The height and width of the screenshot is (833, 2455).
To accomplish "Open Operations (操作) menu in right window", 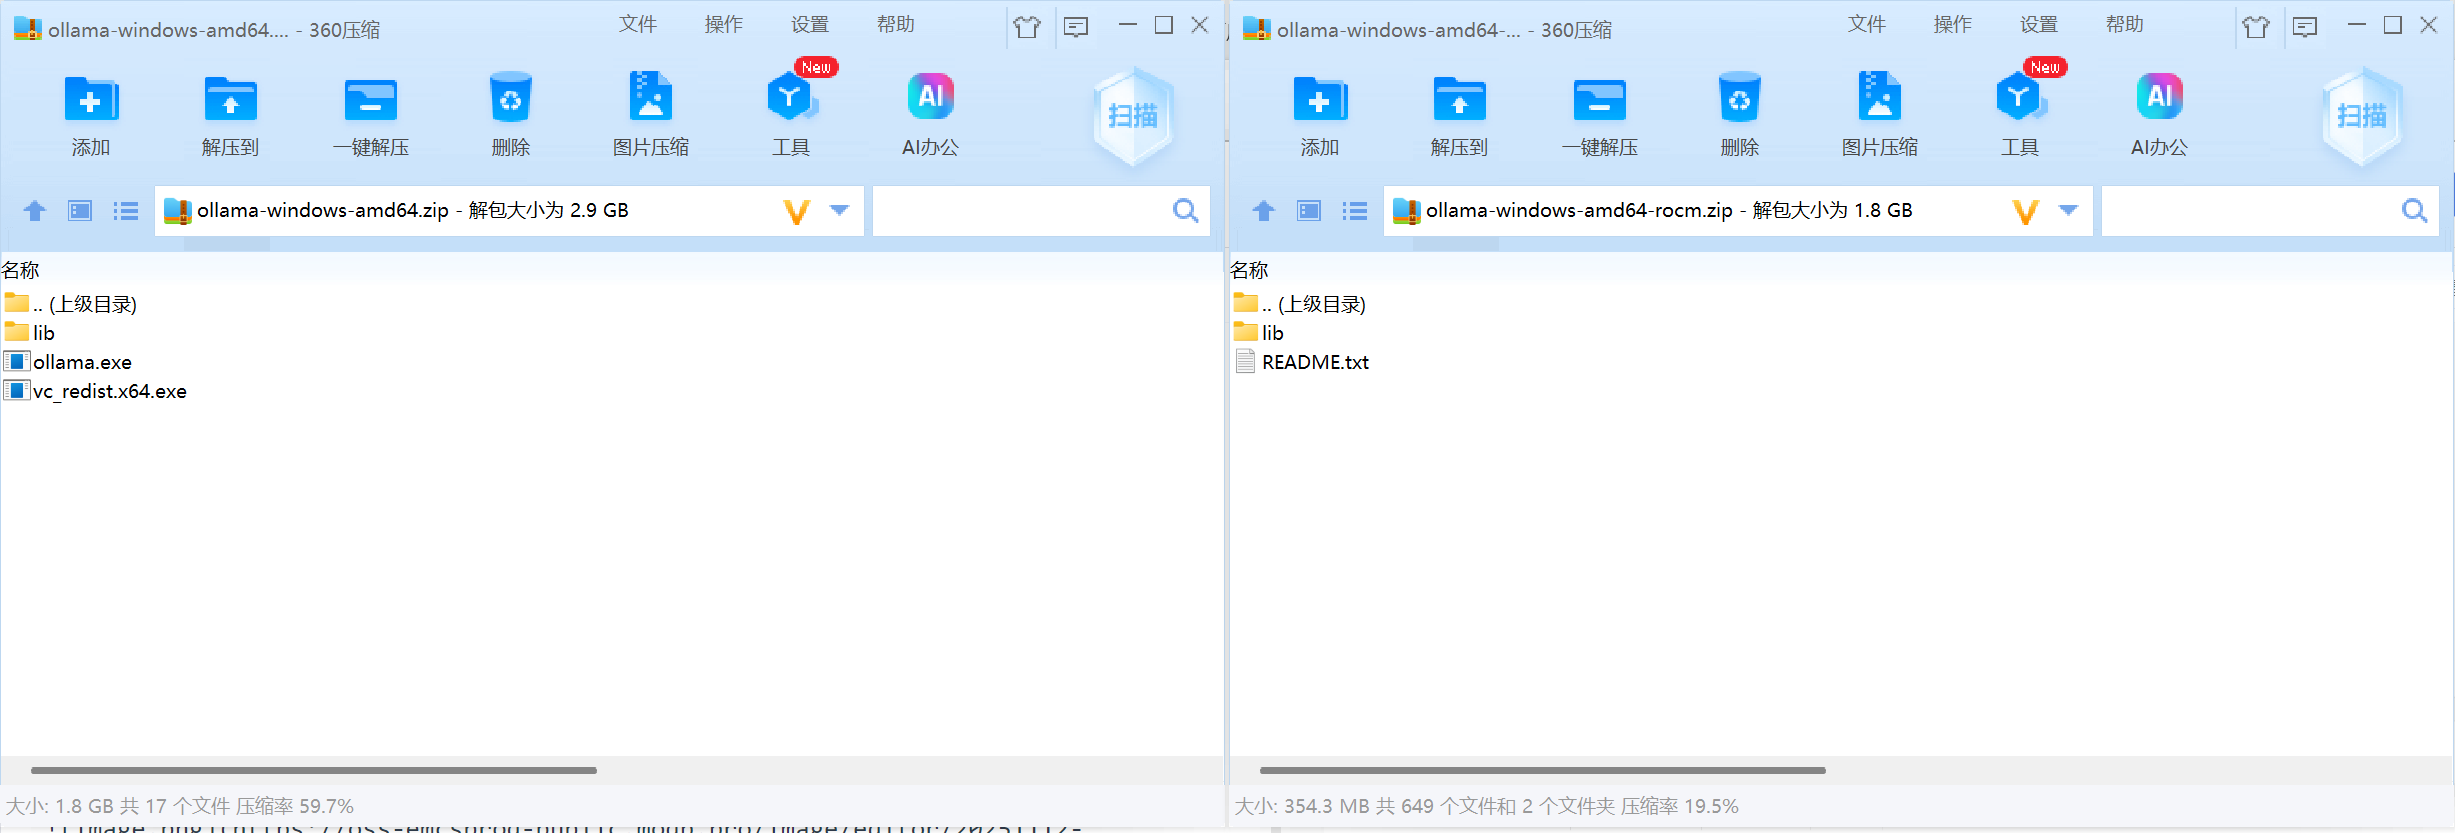I will pos(1953,24).
